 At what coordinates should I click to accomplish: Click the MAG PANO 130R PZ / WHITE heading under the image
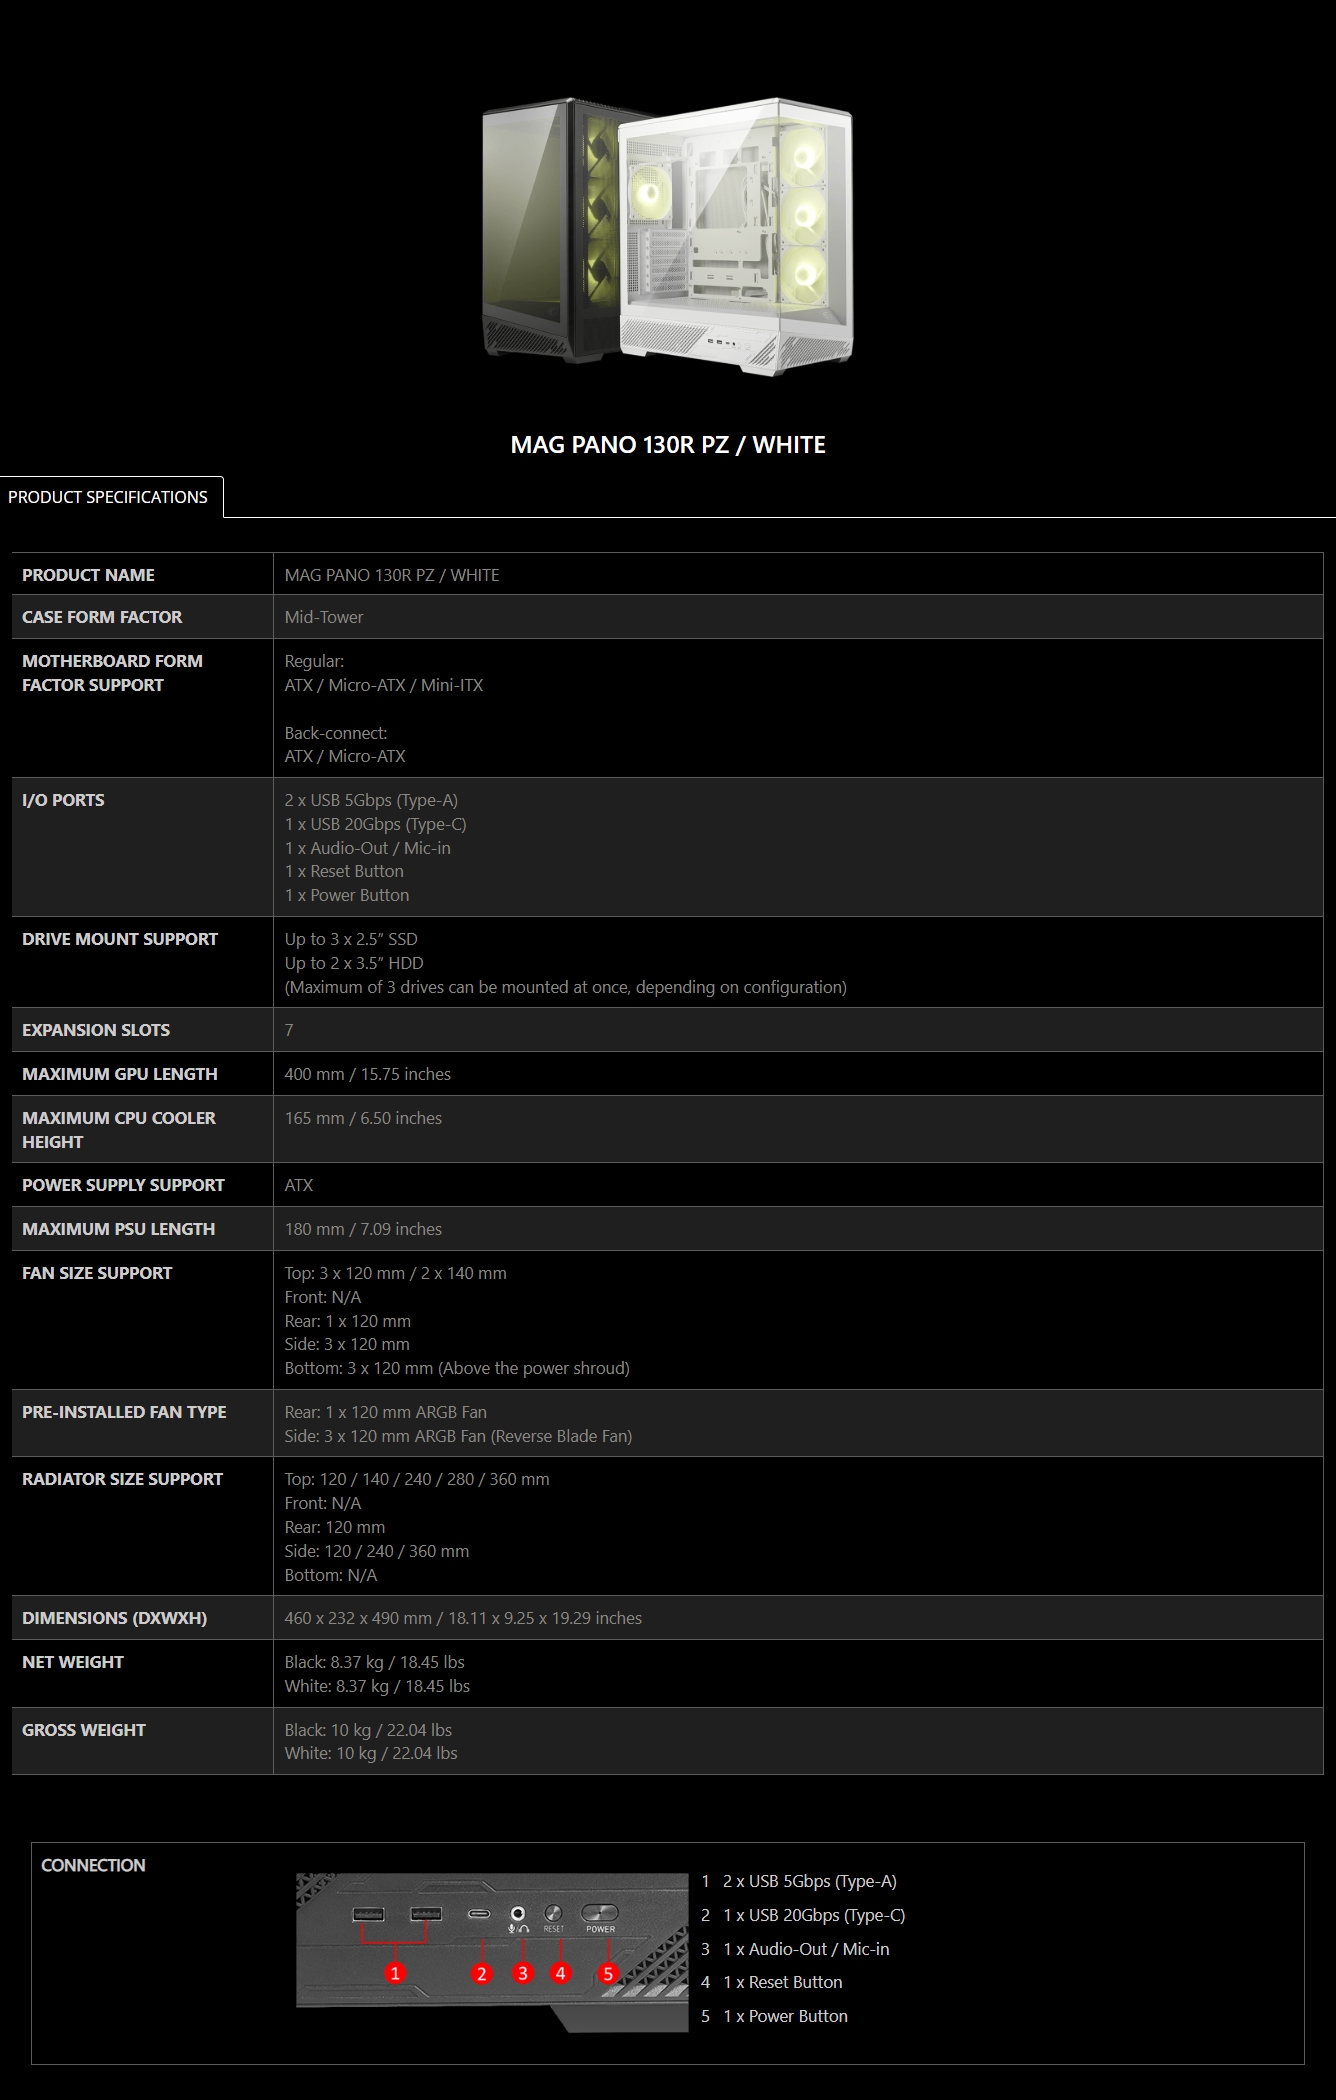coord(668,445)
